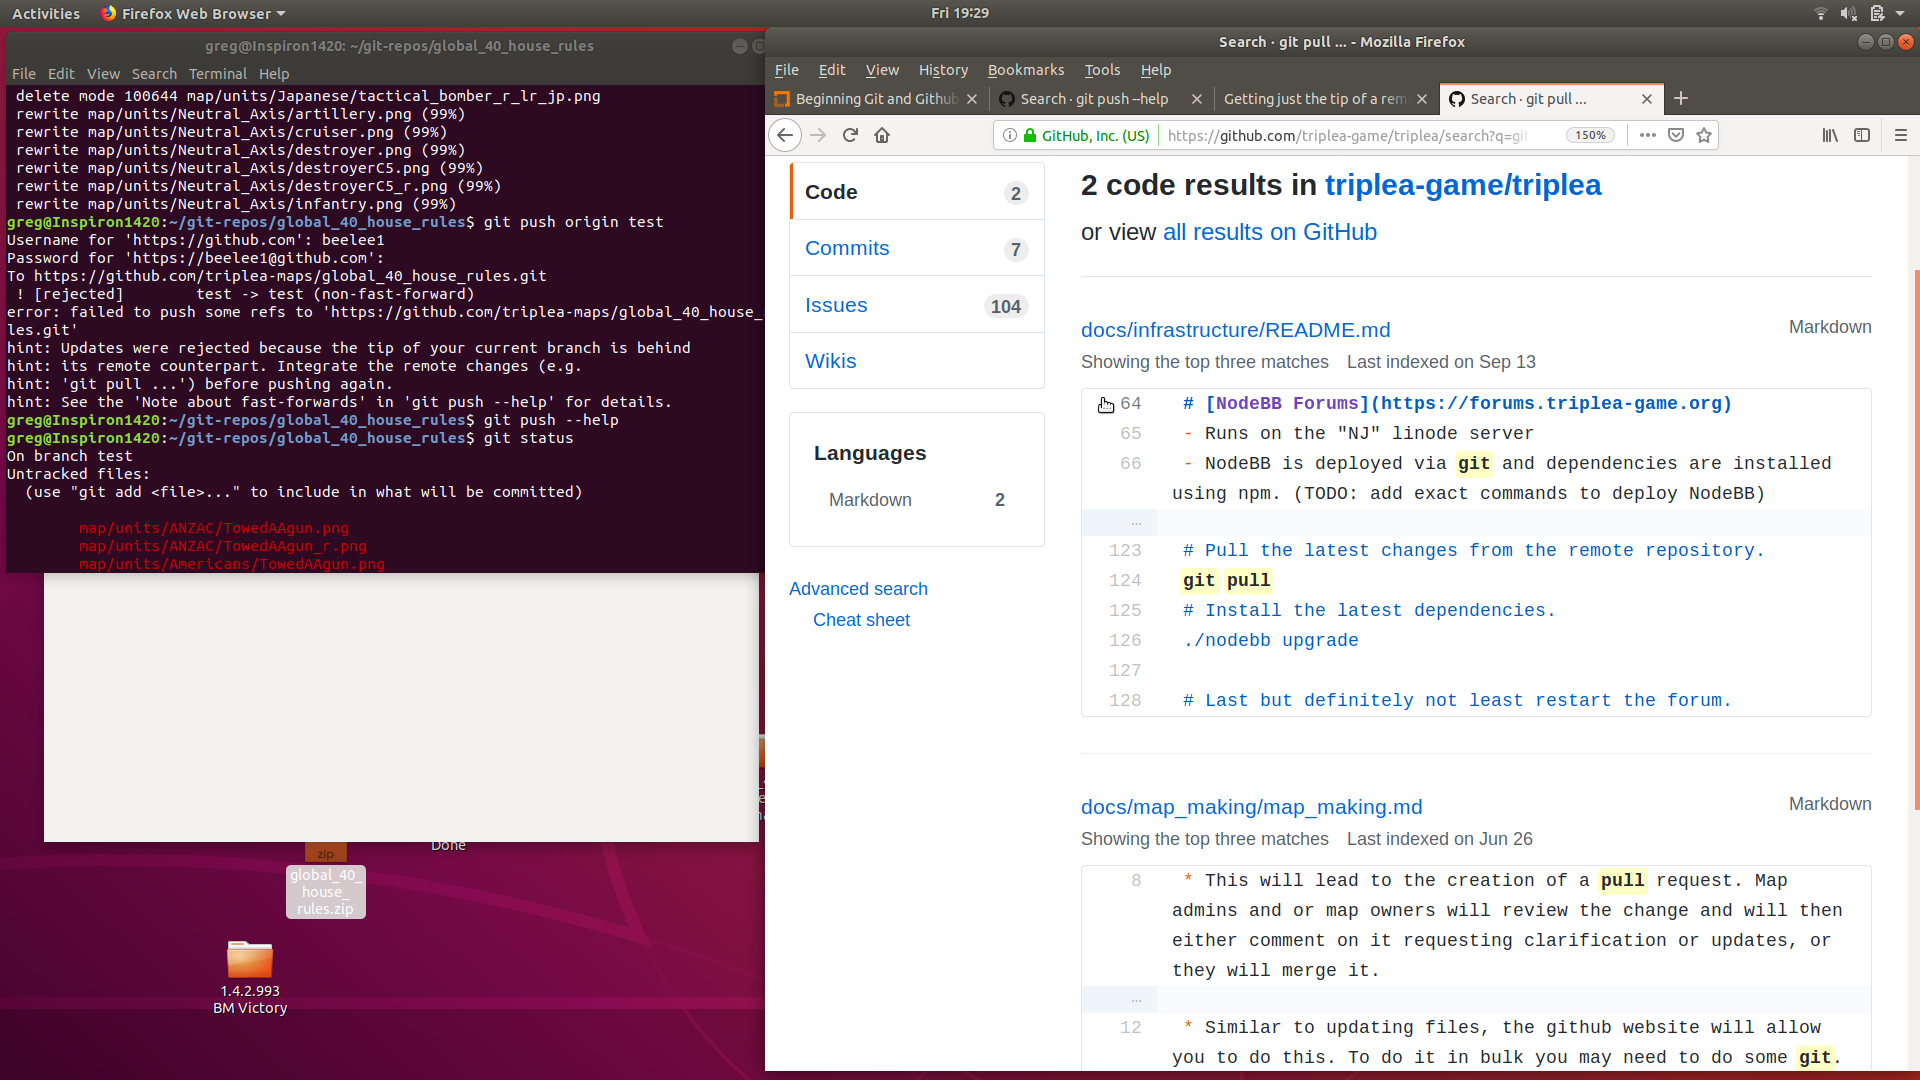Open docs/map_making/map_making.md result
This screenshot has height=1080, width=1920.
(x=1251, y=807)
